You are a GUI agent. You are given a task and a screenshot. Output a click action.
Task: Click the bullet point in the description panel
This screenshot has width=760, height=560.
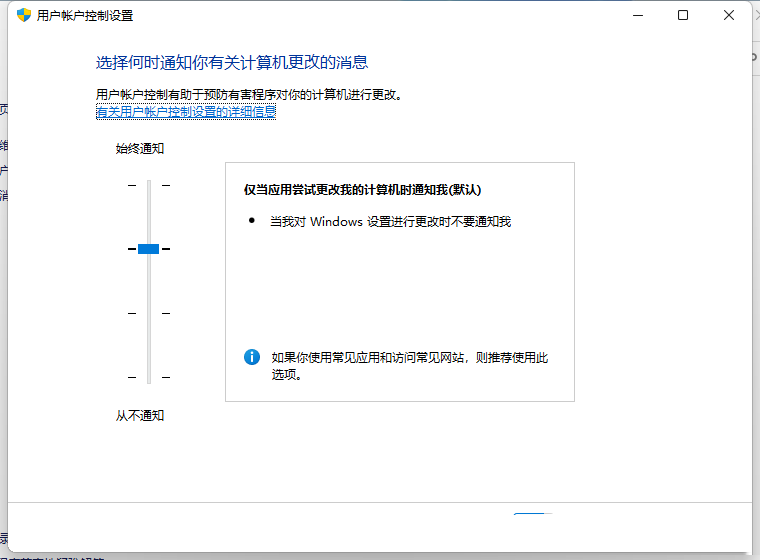click(x=252, y=221)
